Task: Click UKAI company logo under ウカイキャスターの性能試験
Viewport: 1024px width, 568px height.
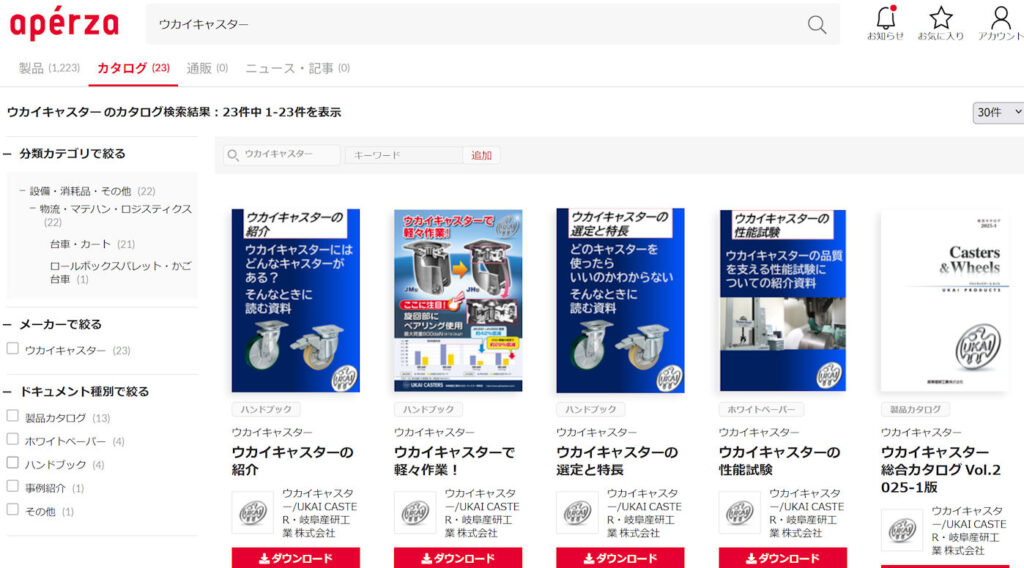Action: [x=739, y=513]
